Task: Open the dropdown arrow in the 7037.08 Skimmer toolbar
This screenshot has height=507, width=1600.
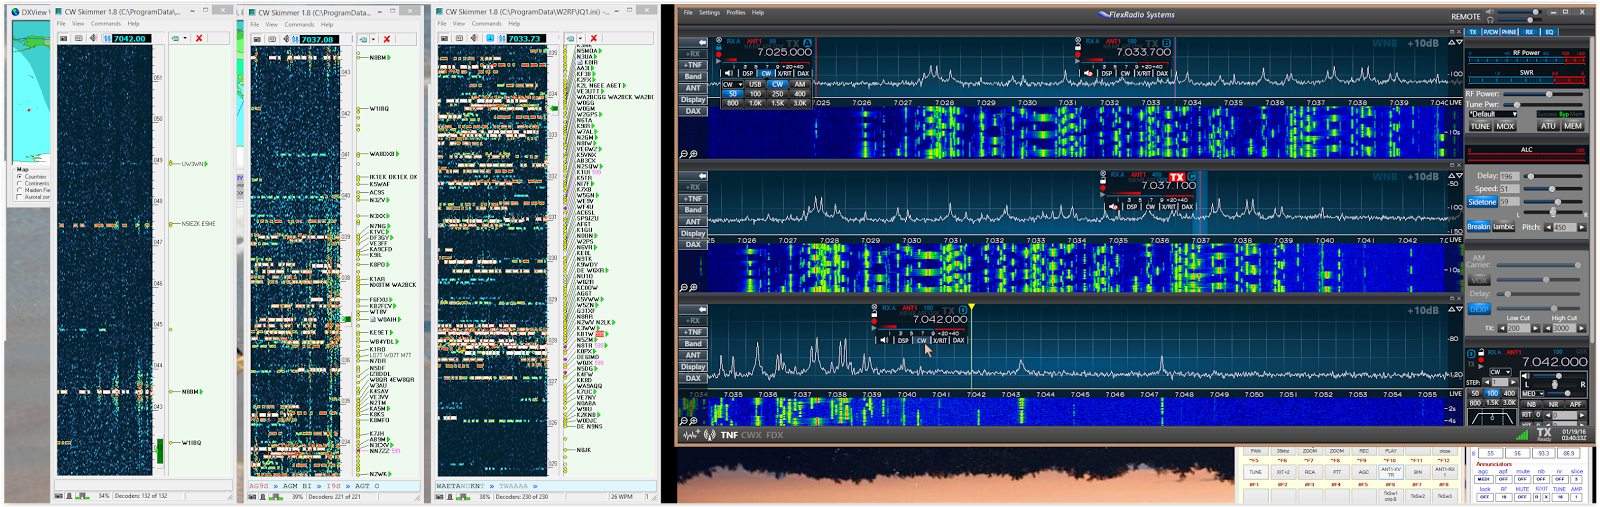Action: click(374, 39)
